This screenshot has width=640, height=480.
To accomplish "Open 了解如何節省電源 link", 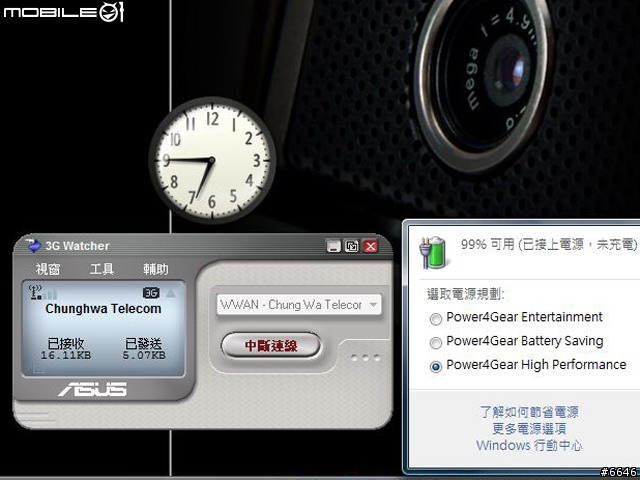I will click(x=529, y=412).
